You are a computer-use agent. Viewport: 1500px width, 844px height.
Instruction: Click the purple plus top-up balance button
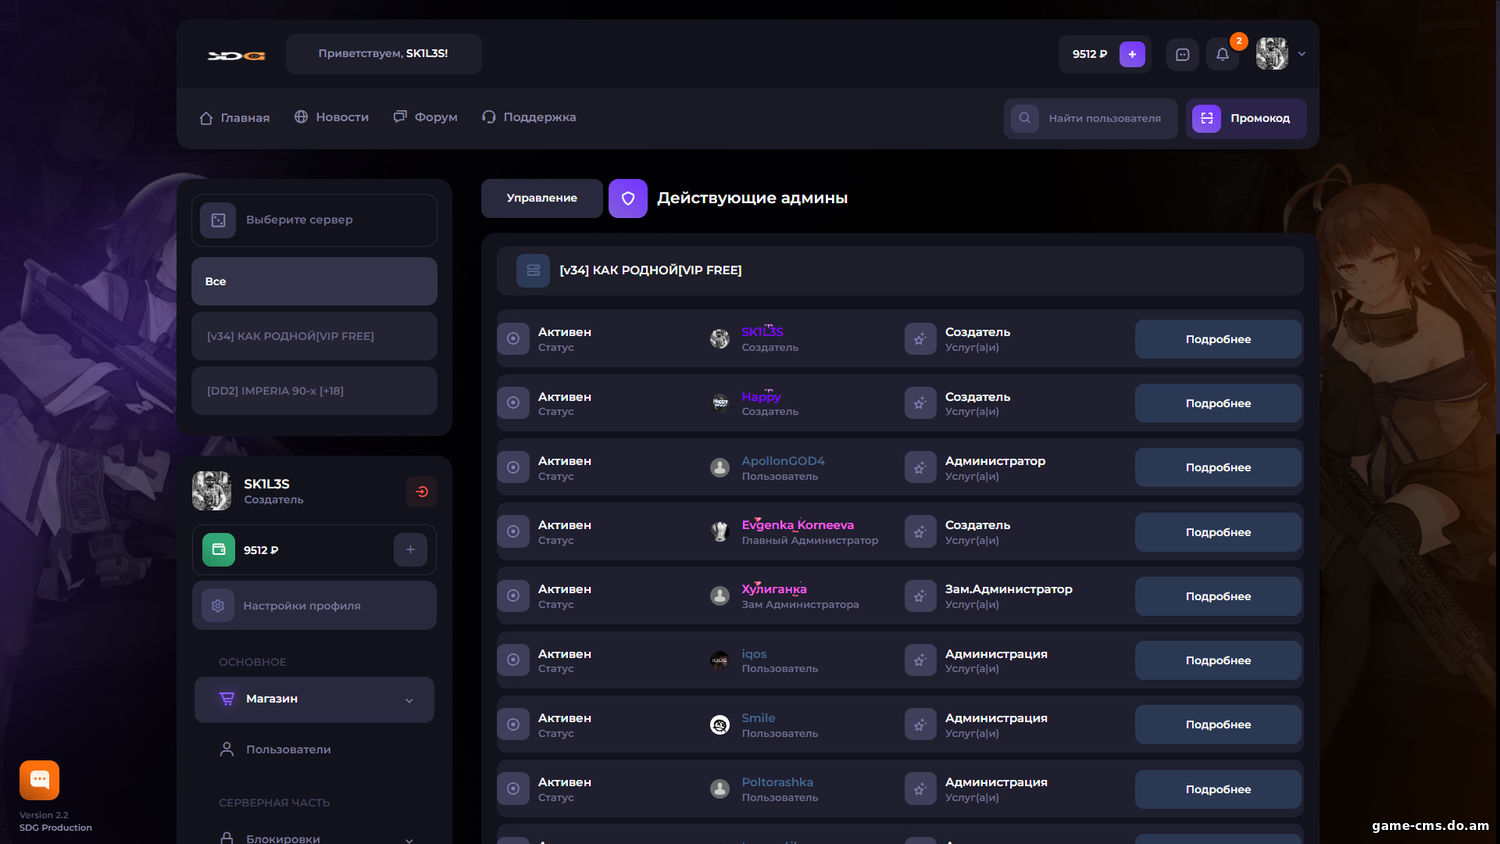point(1132,54)
